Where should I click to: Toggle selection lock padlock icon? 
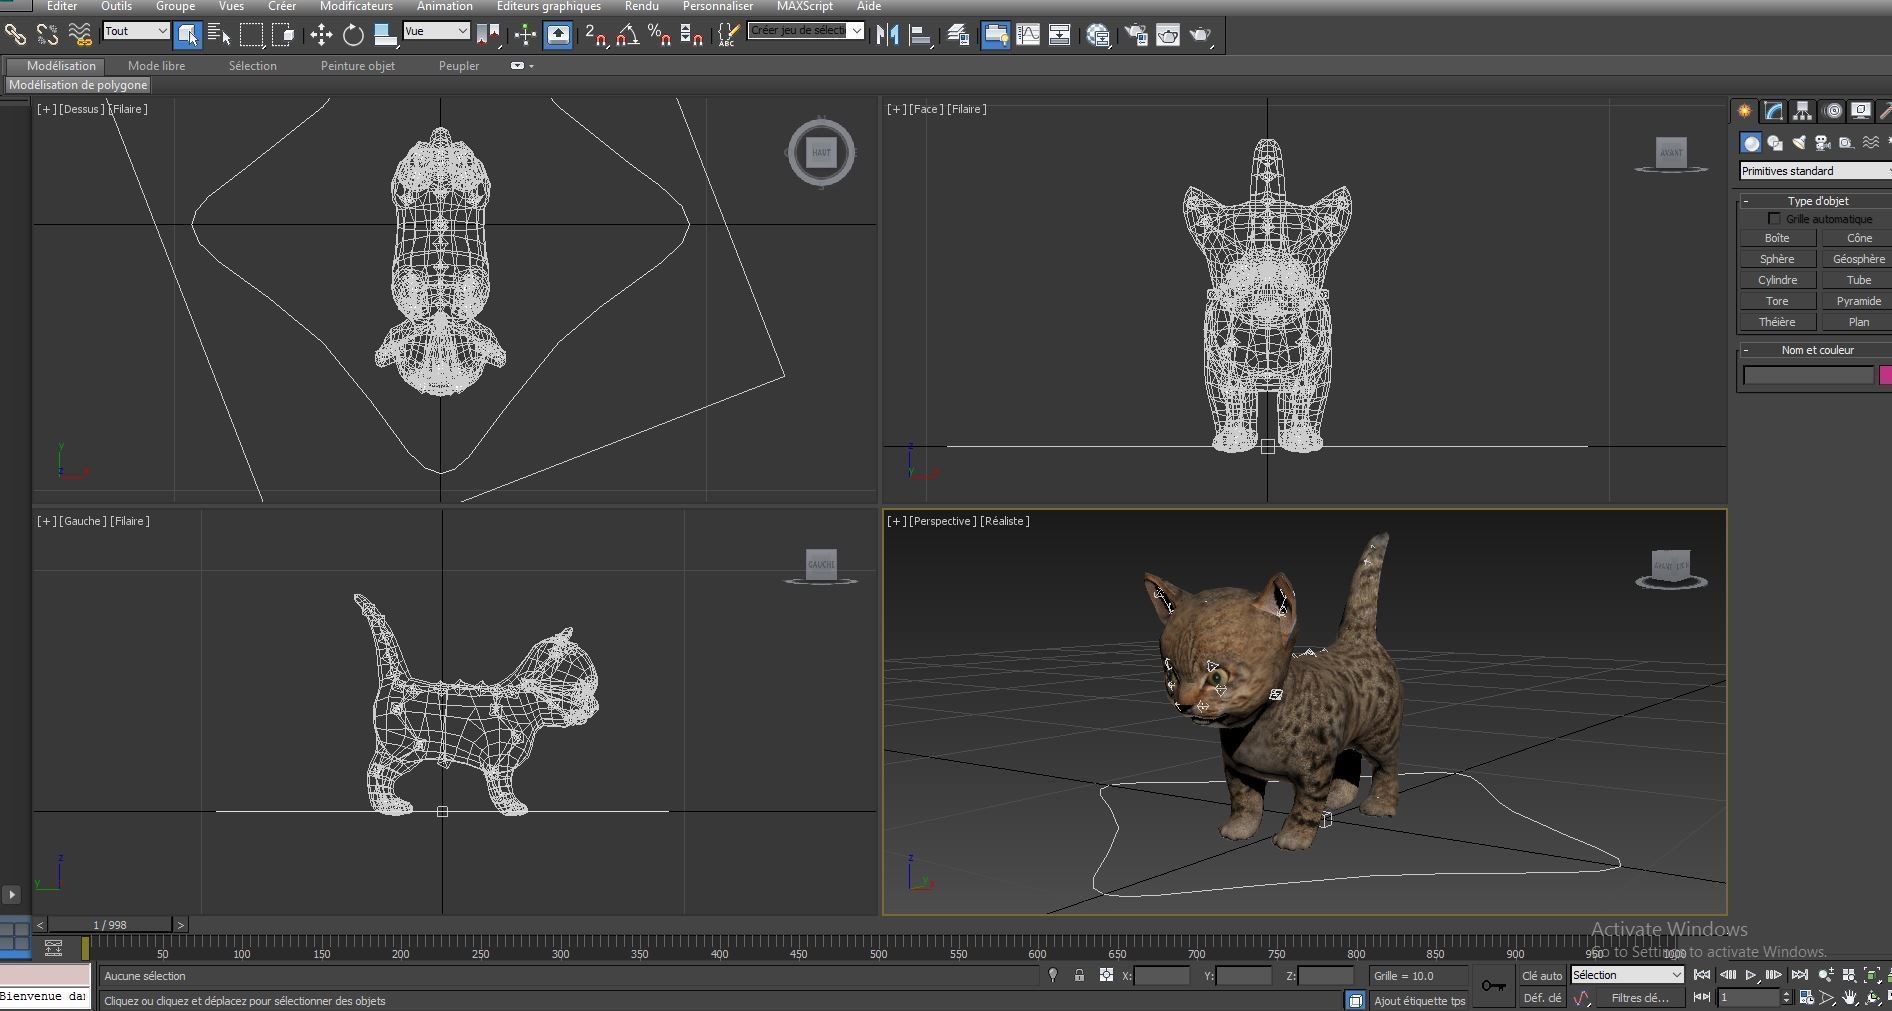pyautogui.click(x=1079, y=975)
